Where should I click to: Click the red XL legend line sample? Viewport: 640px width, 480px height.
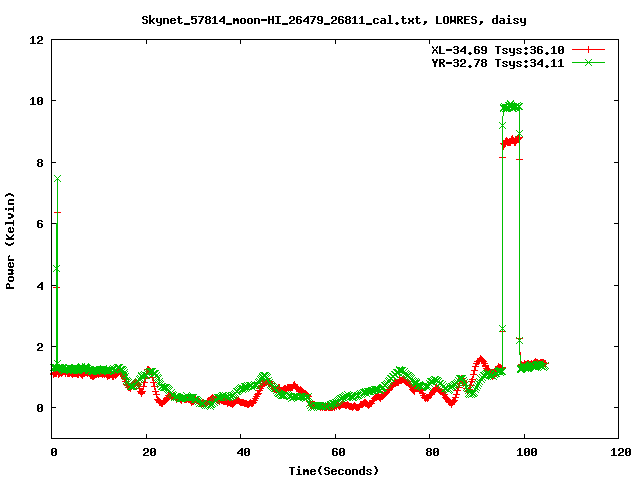[588, 50]
